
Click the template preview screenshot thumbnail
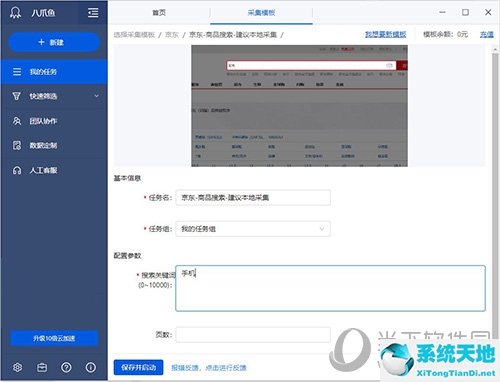(299, 106)
